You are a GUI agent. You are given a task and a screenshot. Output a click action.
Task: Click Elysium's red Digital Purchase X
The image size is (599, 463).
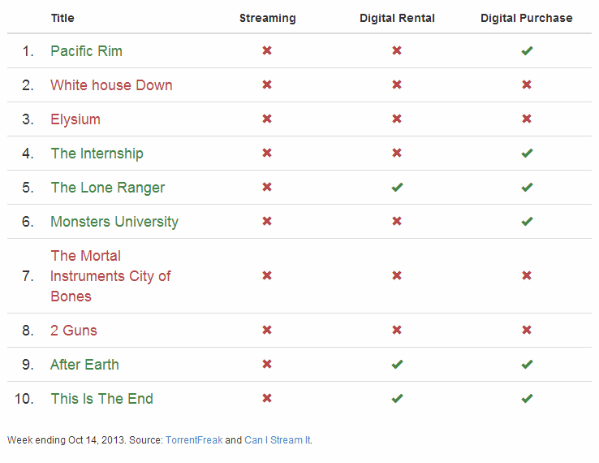[x=527, y=119]
